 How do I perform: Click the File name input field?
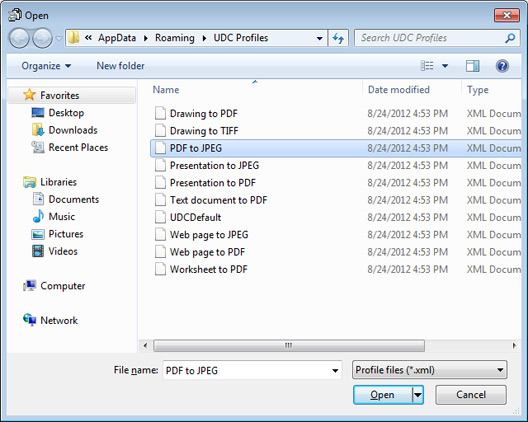(248, 370)
